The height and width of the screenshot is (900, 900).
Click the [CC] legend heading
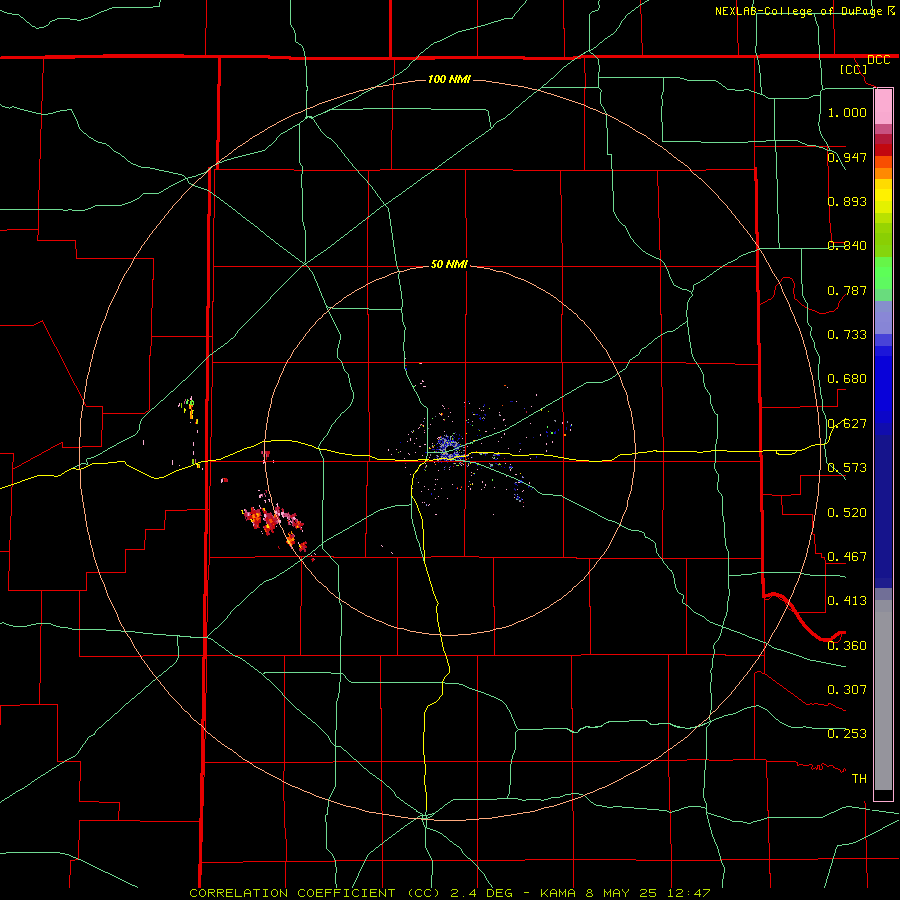tap(853, 69)
